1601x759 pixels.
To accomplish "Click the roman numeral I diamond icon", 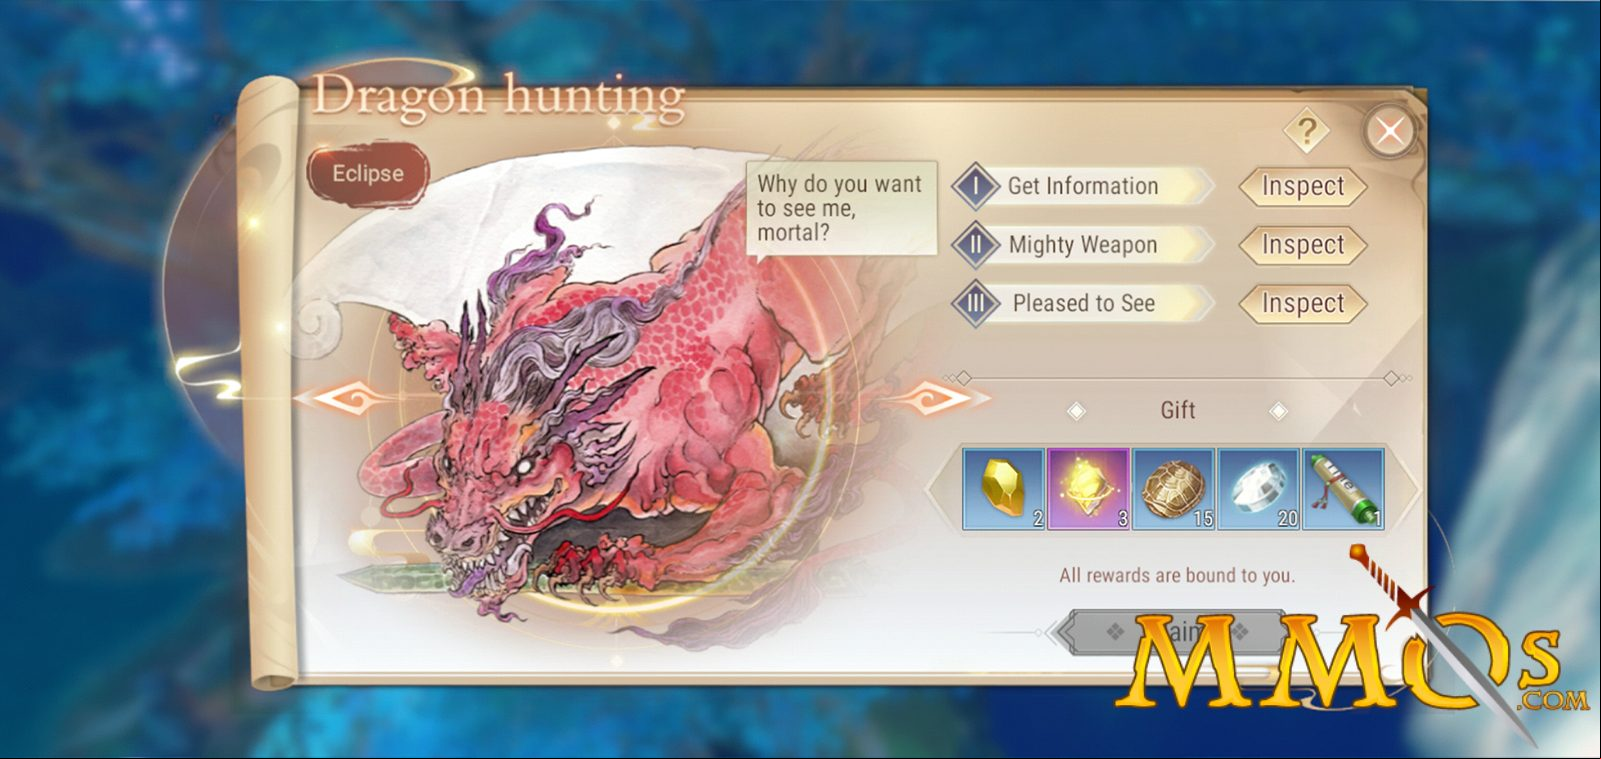I will click(976, 186).
